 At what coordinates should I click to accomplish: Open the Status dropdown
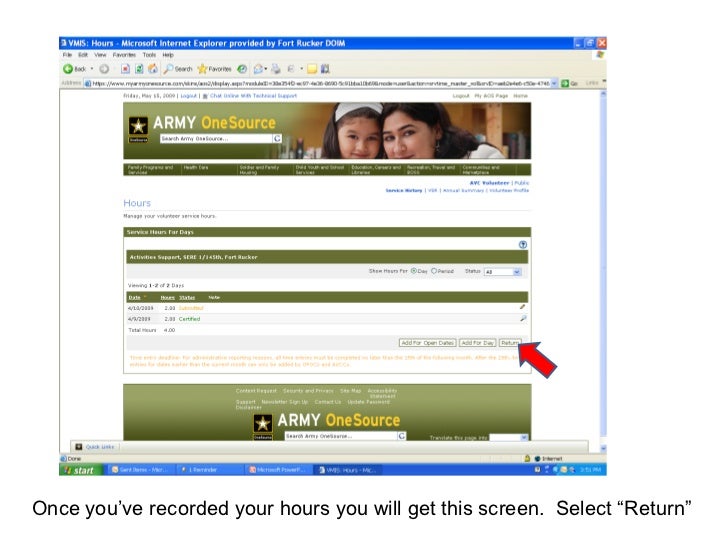(x=503, y=272)
